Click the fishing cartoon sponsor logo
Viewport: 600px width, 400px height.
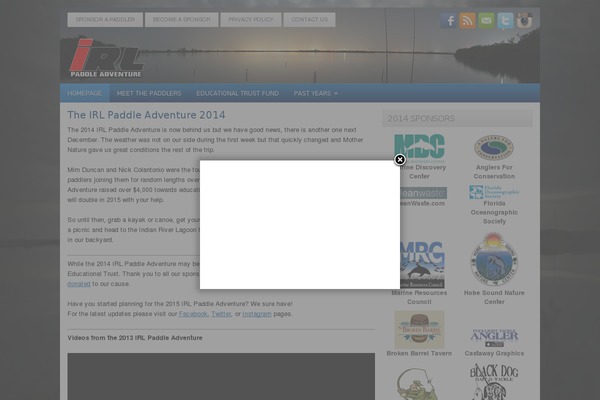coord(418,384)
